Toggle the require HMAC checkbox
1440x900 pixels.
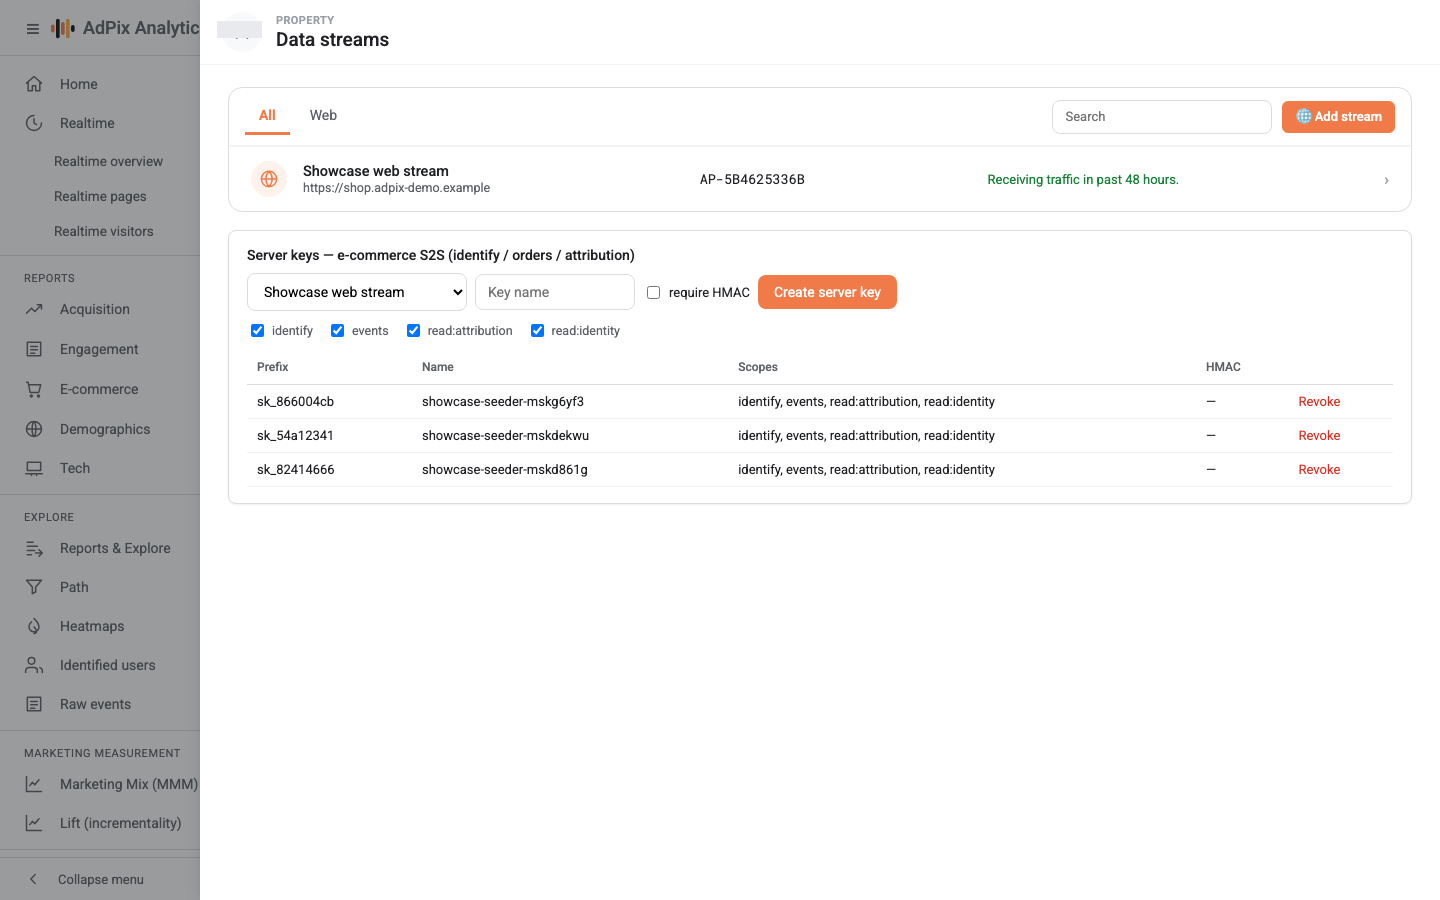[x=654, y=293]
